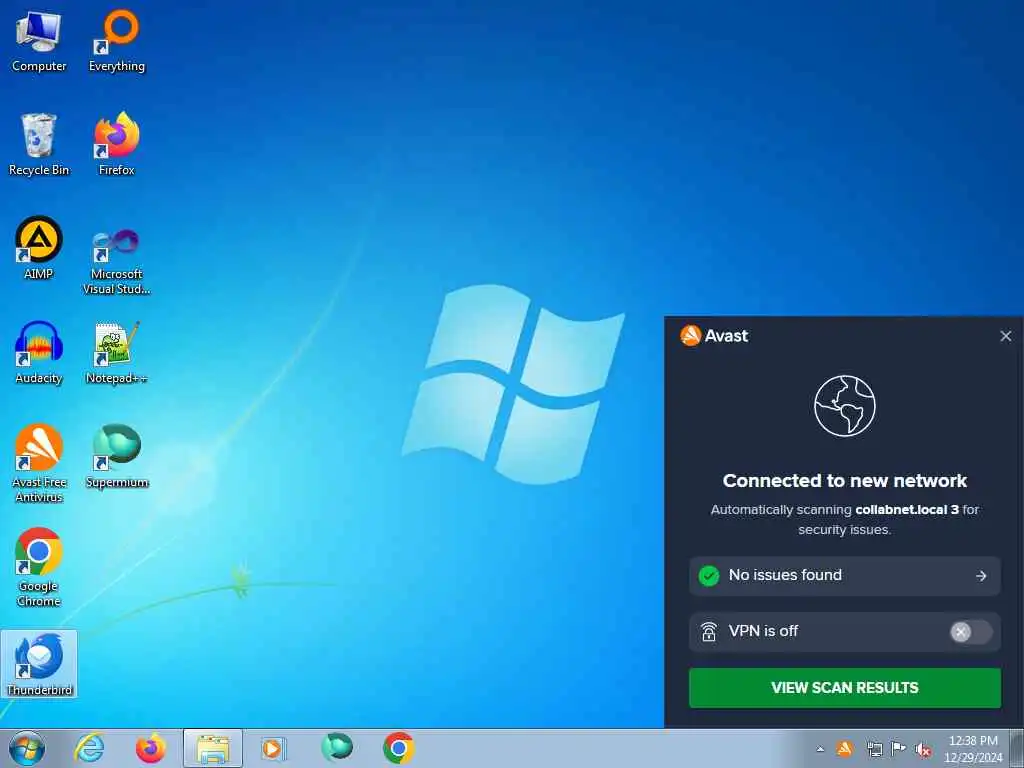Select the Recycle Bin icon
Image resolution: width=1024 pixels, height=768 pixels.
(x=39, y=145)
